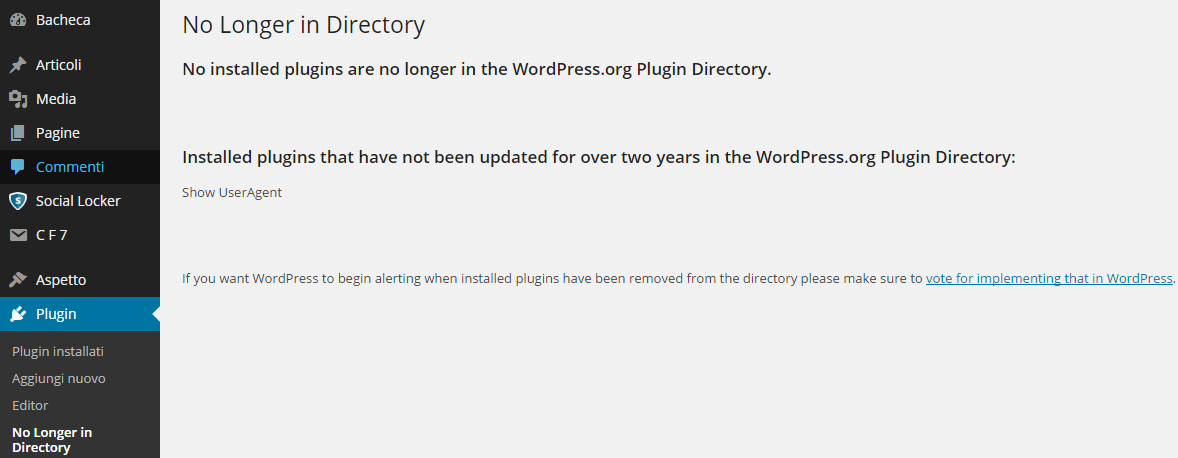Click the Social Locker shield icon

point(18,201)
